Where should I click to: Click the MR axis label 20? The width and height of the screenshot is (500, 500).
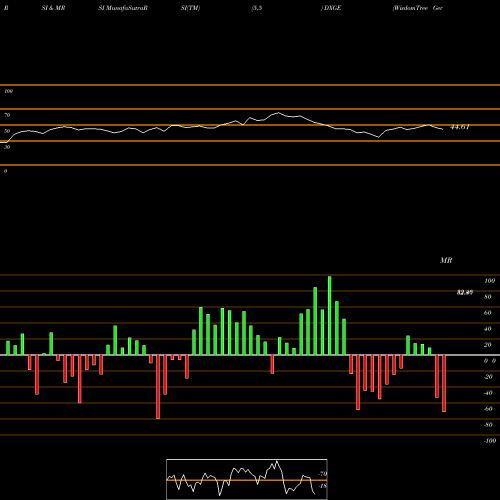488,345
